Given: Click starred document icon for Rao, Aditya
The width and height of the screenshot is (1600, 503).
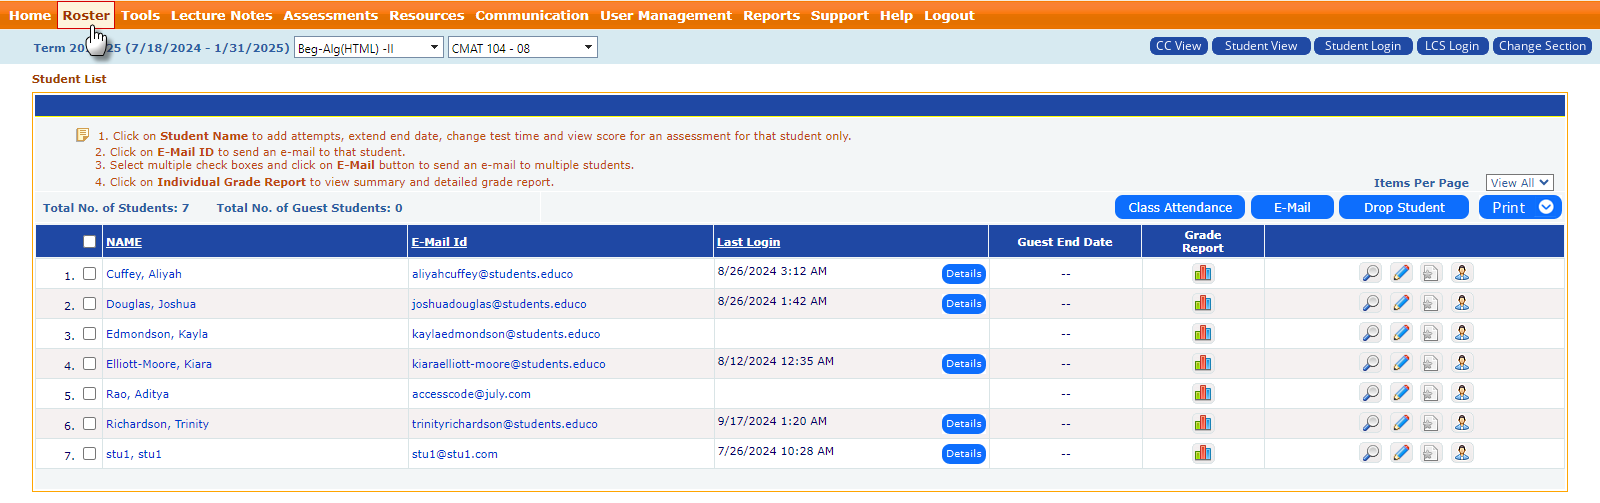Looking at the screenshot, I should pos(1431,393).
